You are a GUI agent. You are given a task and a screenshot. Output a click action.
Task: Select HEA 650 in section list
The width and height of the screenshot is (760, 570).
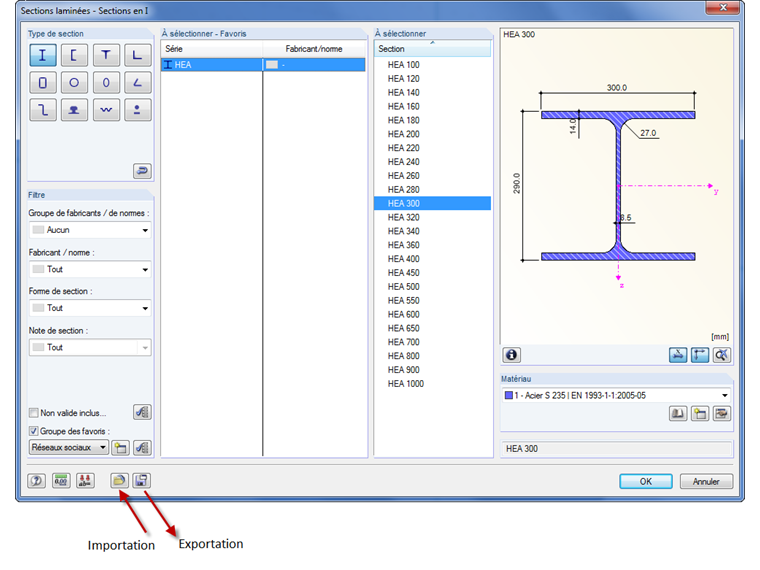tap(432, 329)
